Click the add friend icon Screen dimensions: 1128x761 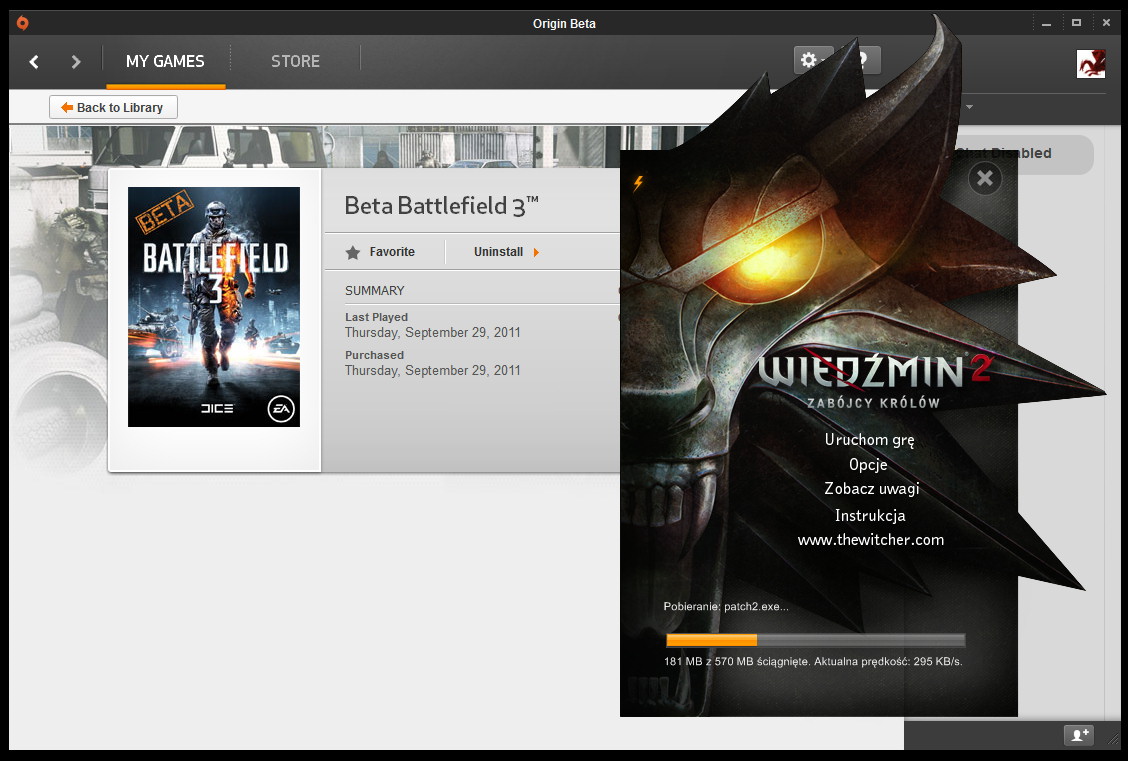[1079, 735]
